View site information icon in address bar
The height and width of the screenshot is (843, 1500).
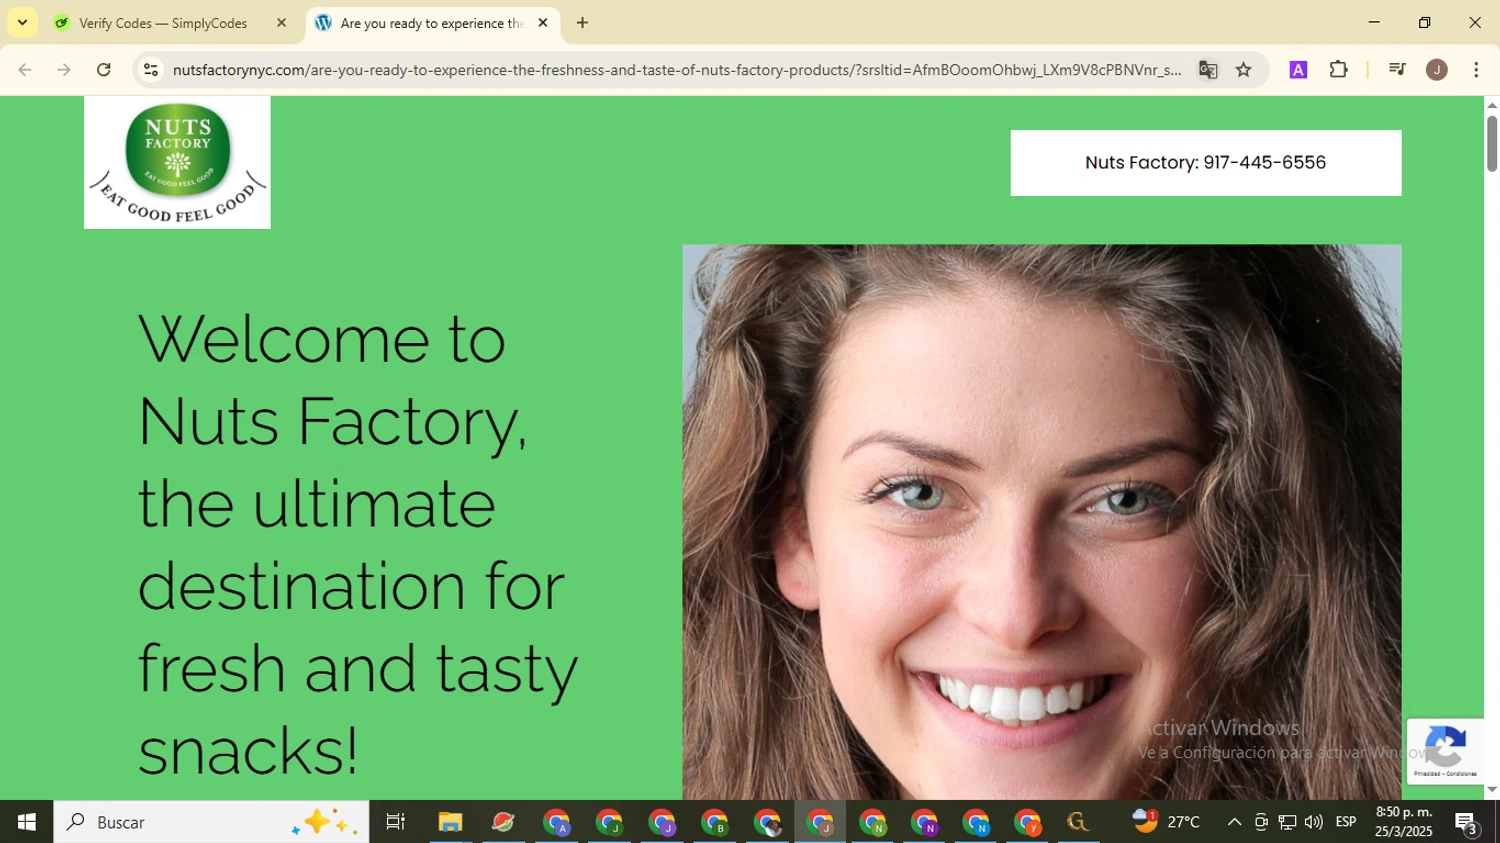coord(151,70)
